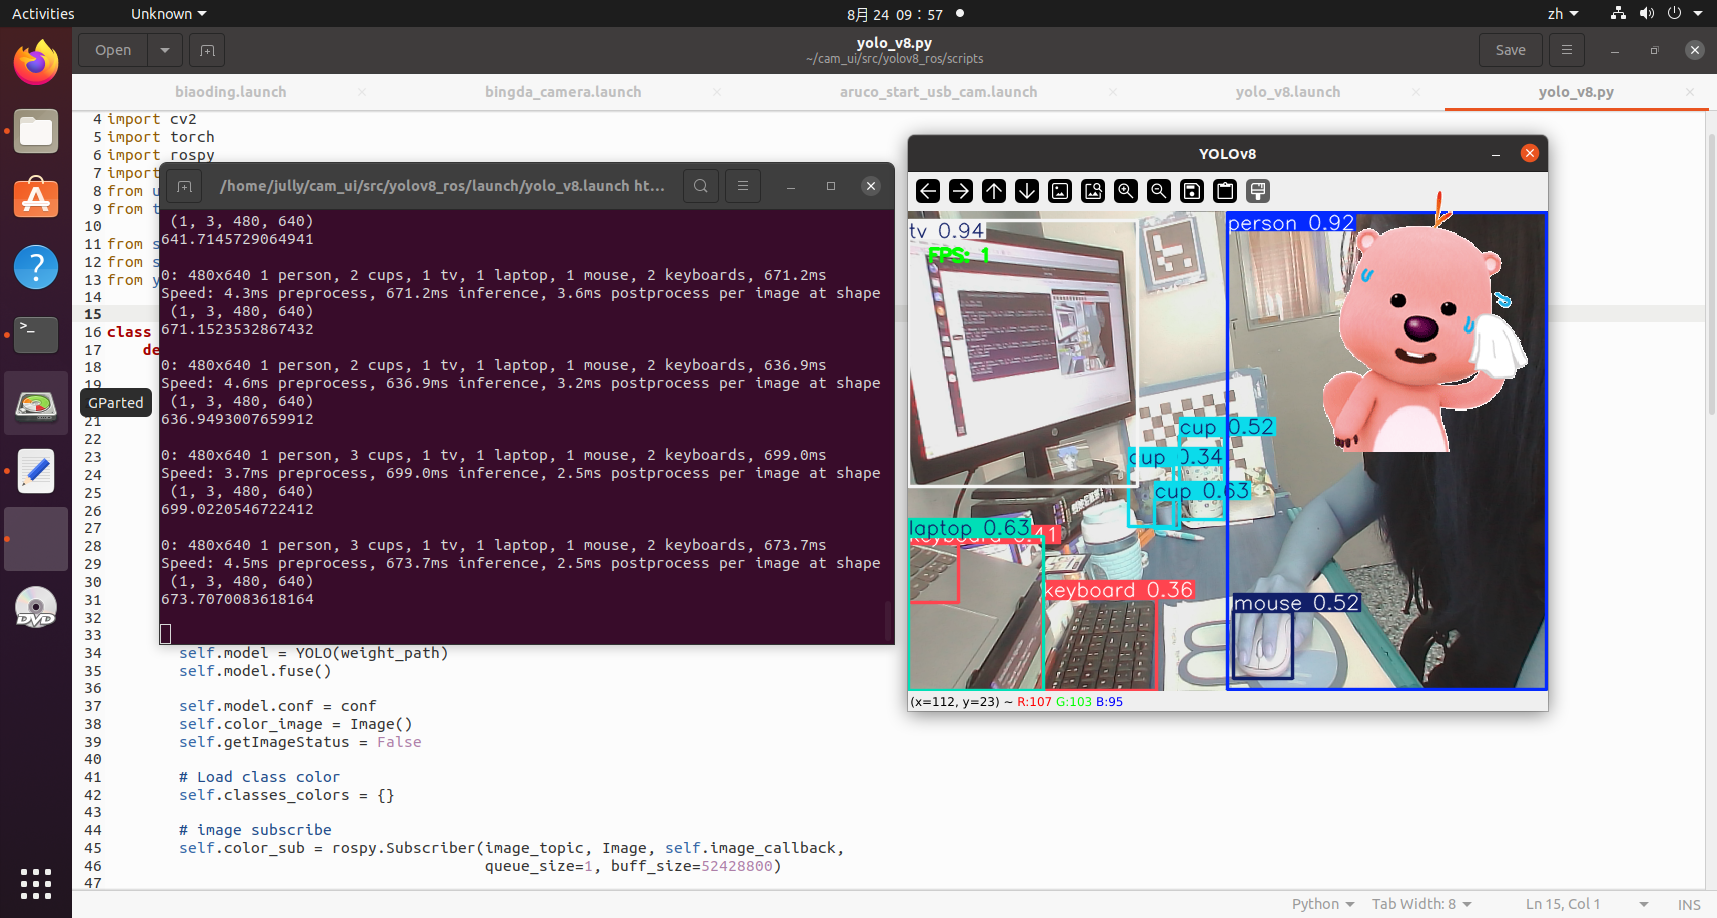Toggle INS overwrite mode in status bar
The height and width of the screenshot is (918, 1717).
pyautogui.click(x=1689, y=904)
